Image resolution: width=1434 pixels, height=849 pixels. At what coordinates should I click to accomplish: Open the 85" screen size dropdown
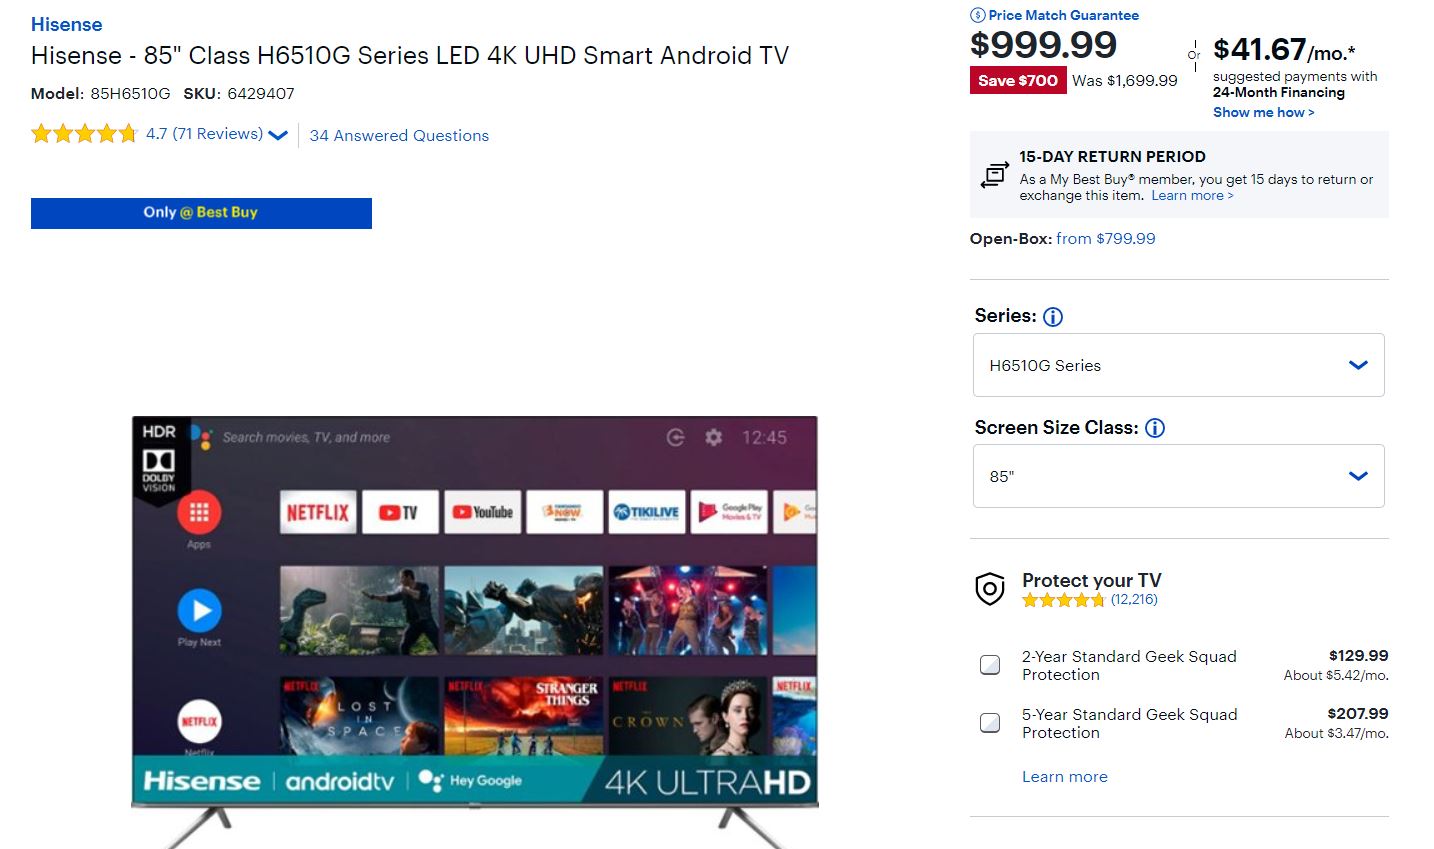1178,476
